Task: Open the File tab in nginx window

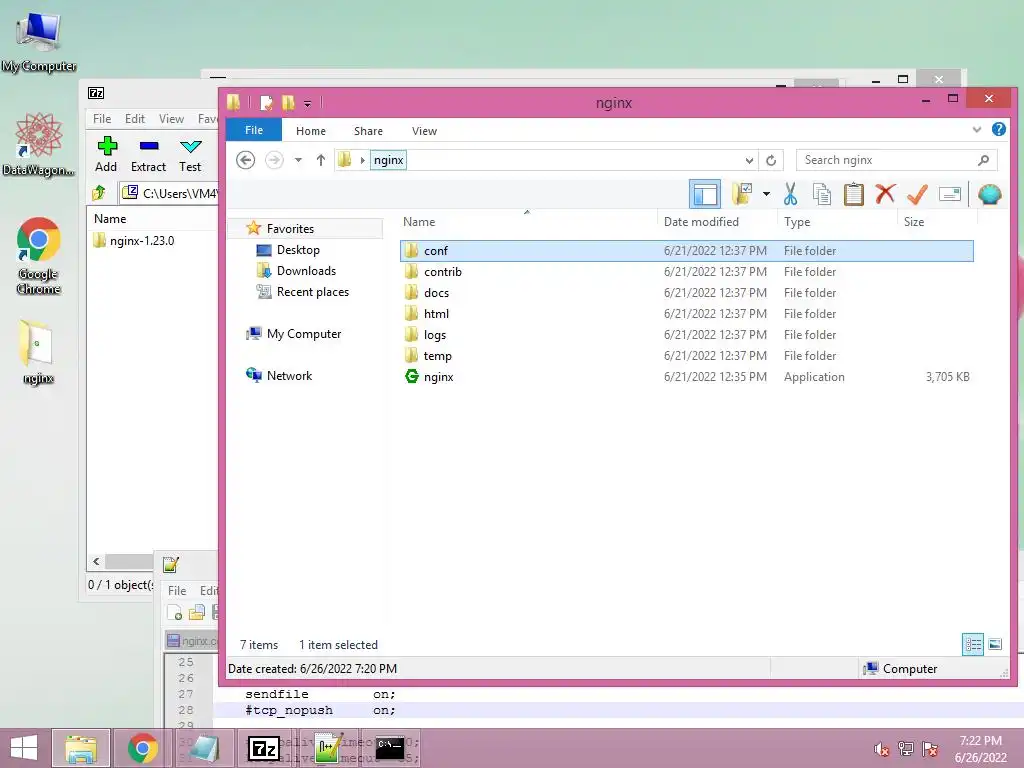Action: [x=253, y=130]
